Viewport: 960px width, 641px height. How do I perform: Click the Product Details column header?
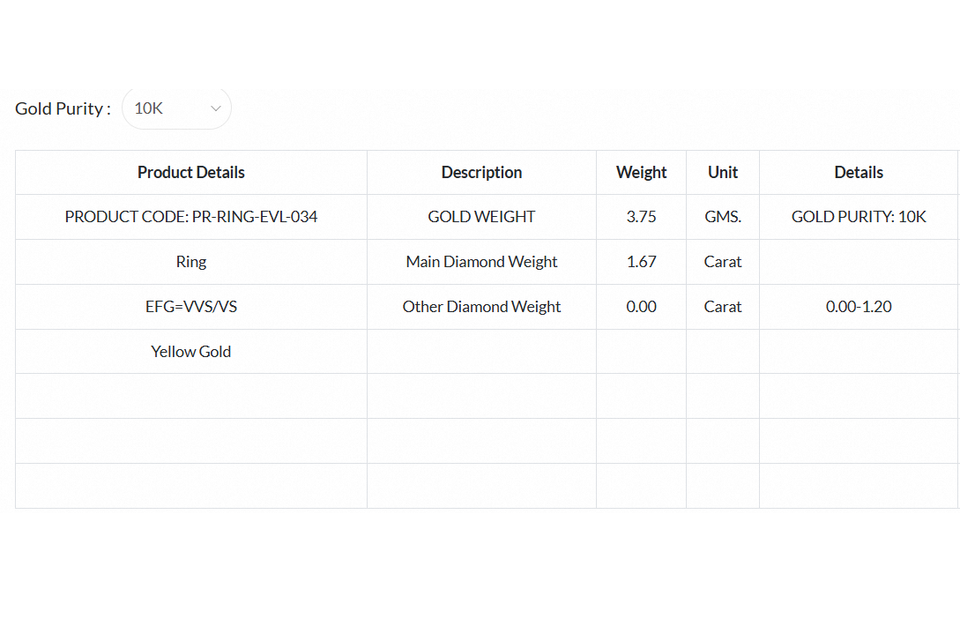(x=191, y=172)
